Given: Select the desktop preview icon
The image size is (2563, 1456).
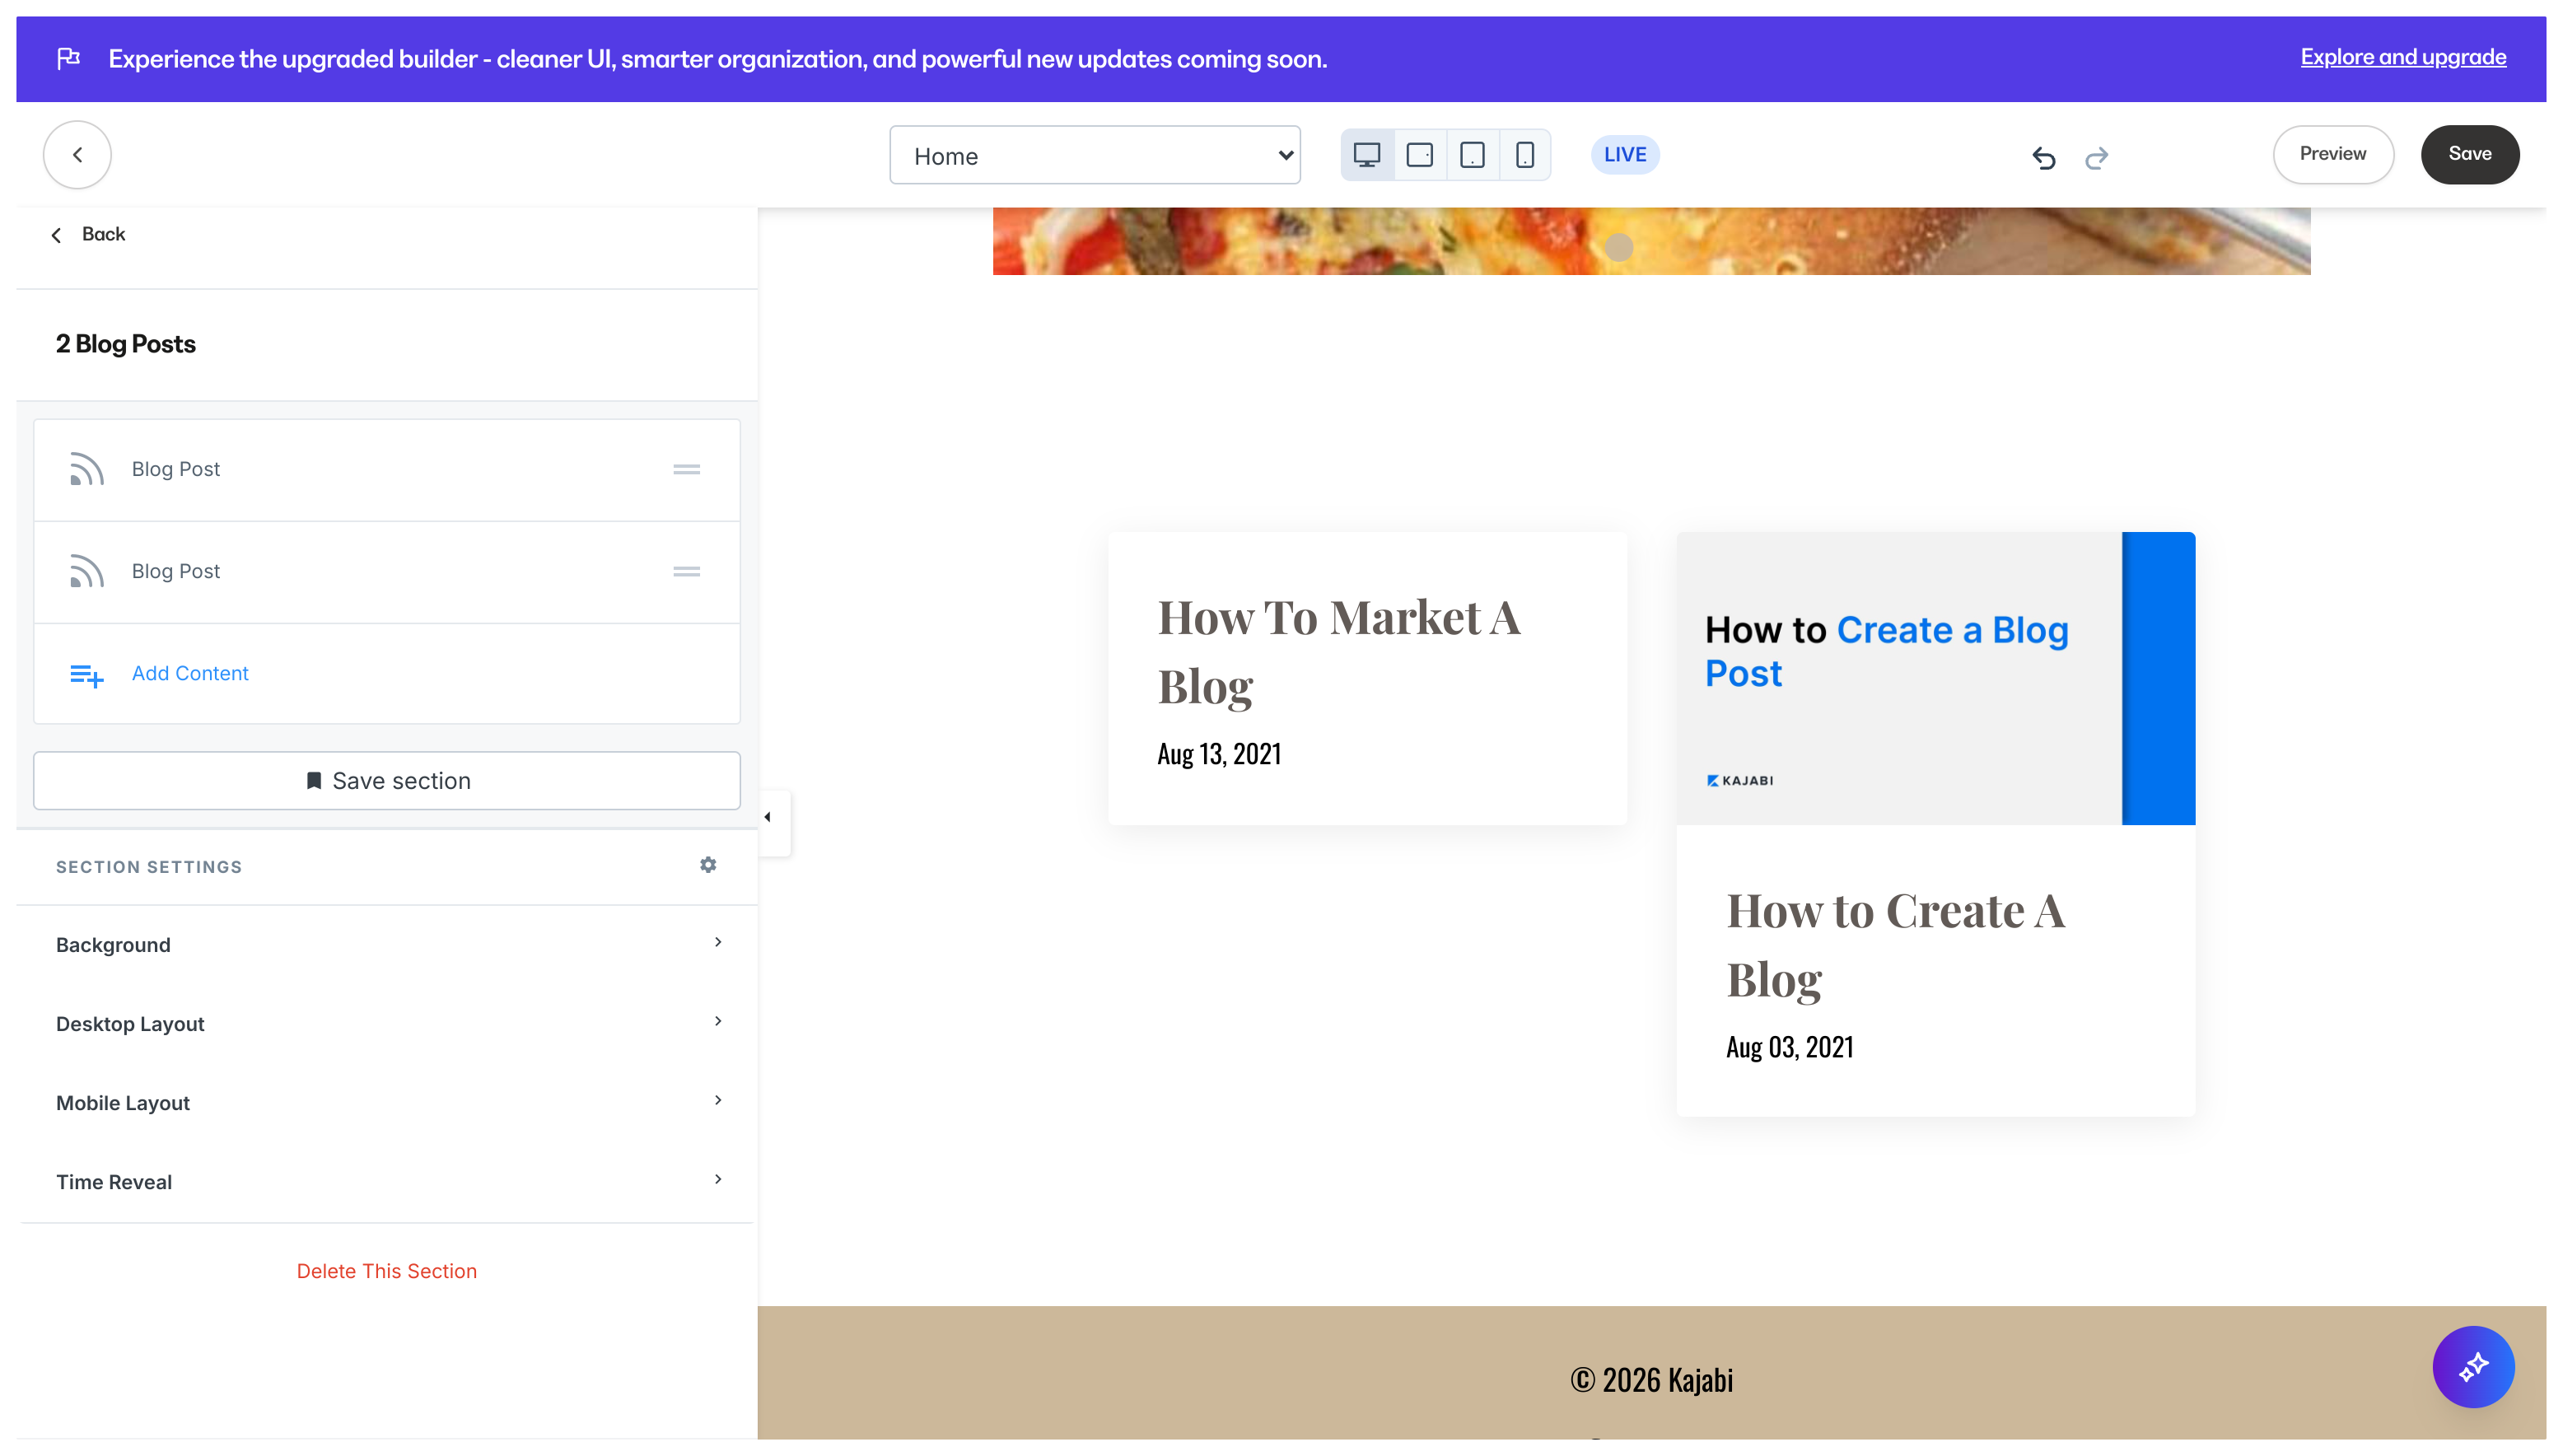Looking at the screenshot, I should pyautogui.click(x=1366, y=155).
